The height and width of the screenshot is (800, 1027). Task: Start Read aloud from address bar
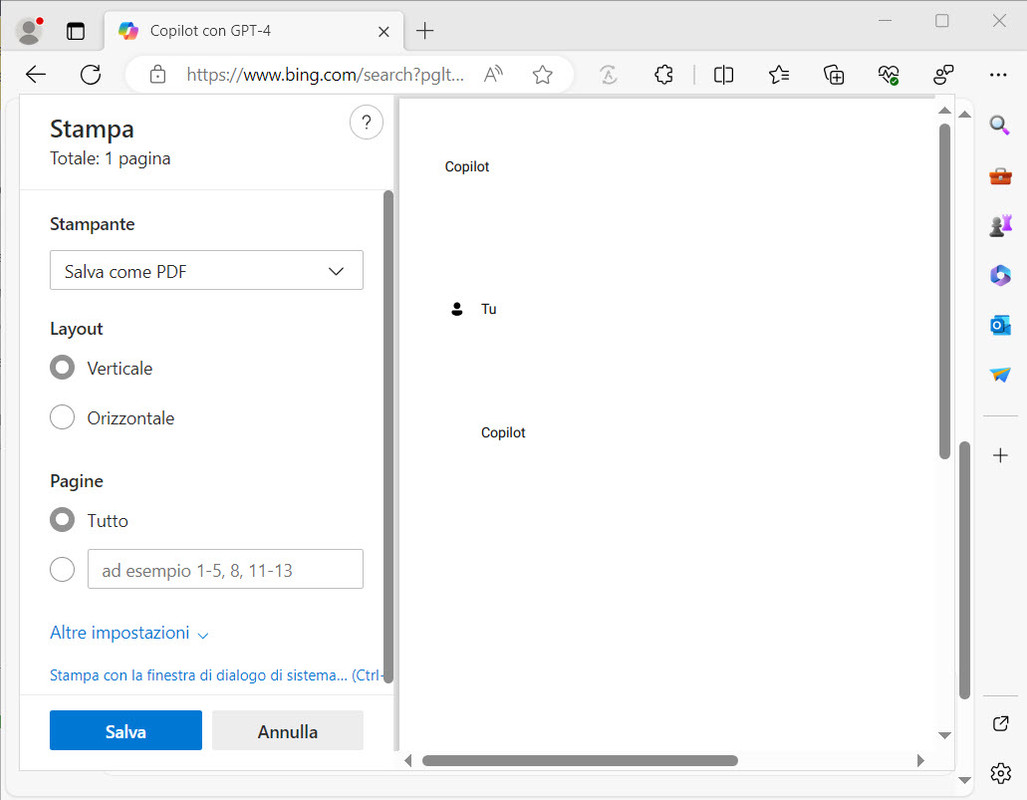tap(493, 75)
